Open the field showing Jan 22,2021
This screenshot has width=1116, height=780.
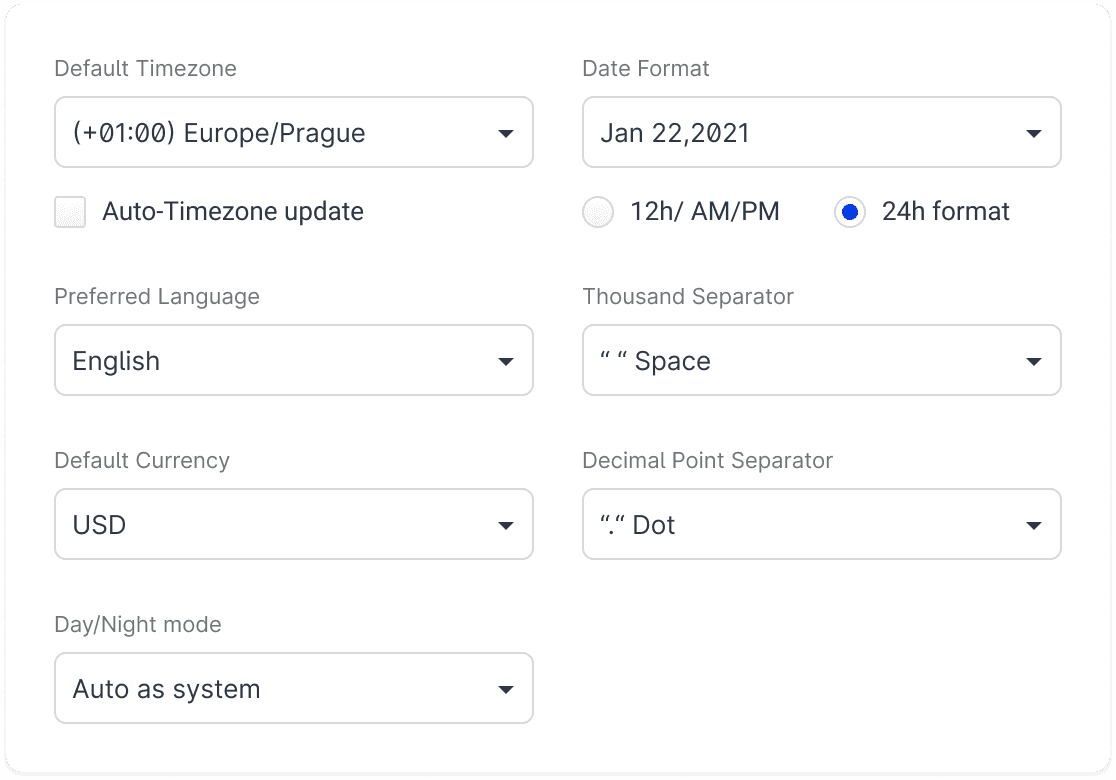[x=800, y=133]
